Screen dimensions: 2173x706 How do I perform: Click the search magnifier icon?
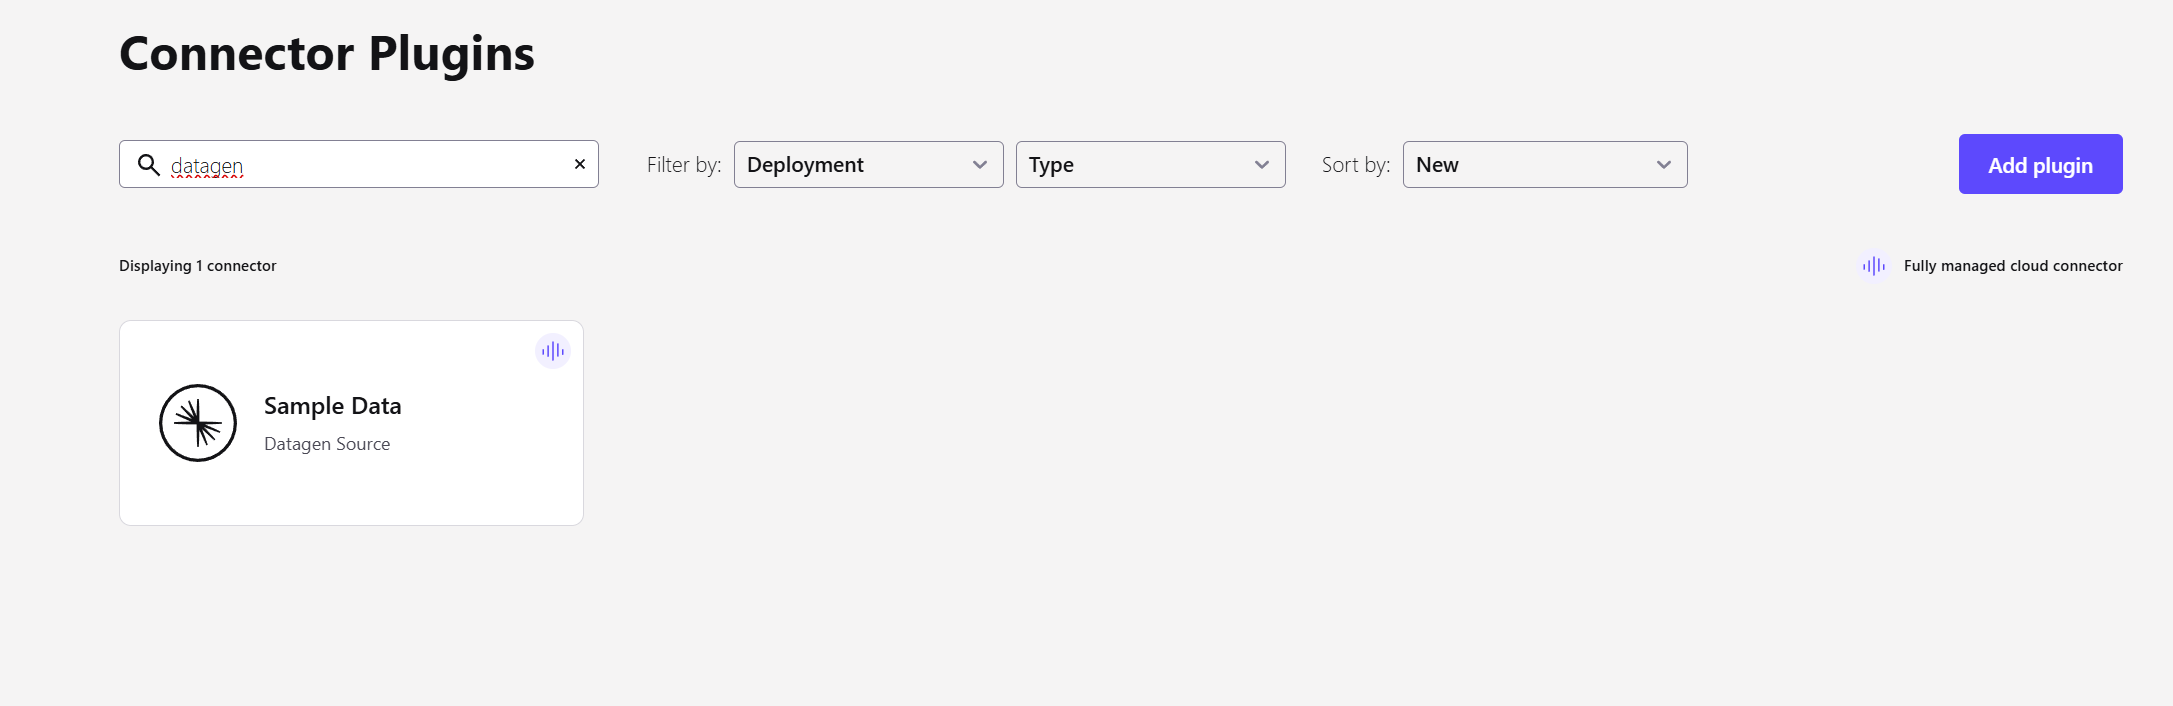pos(149,165)
